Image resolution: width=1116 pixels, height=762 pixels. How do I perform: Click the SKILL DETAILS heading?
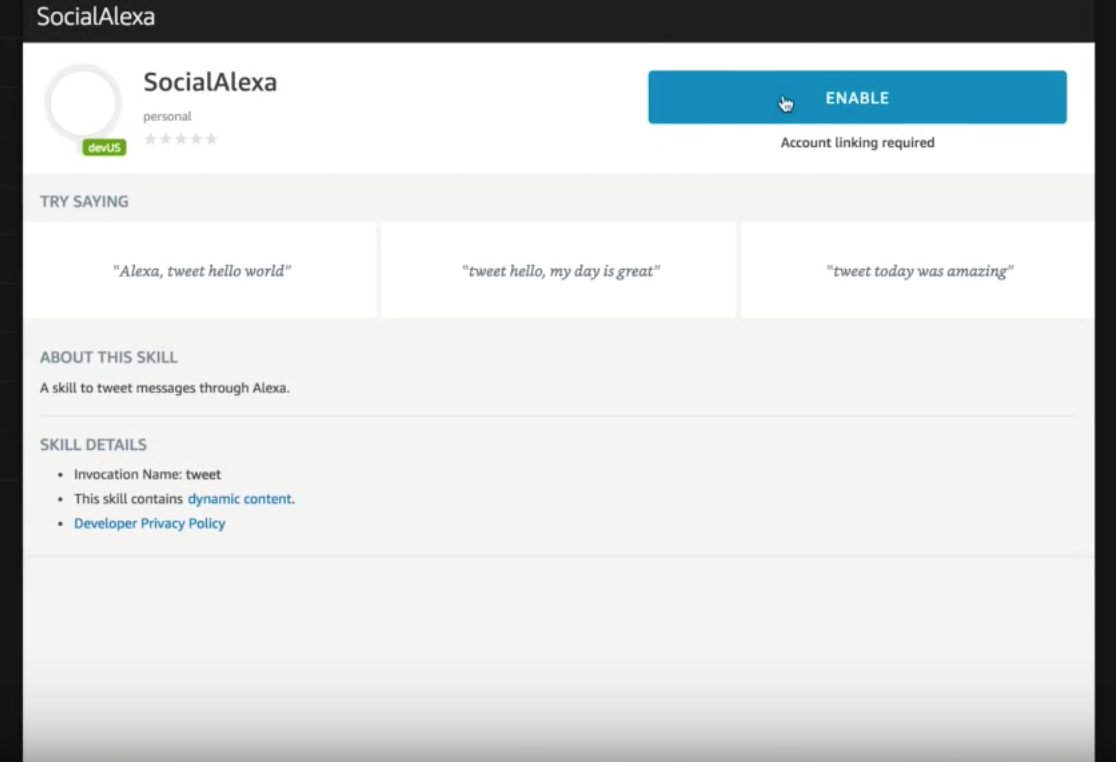click(x=93, y=445)
